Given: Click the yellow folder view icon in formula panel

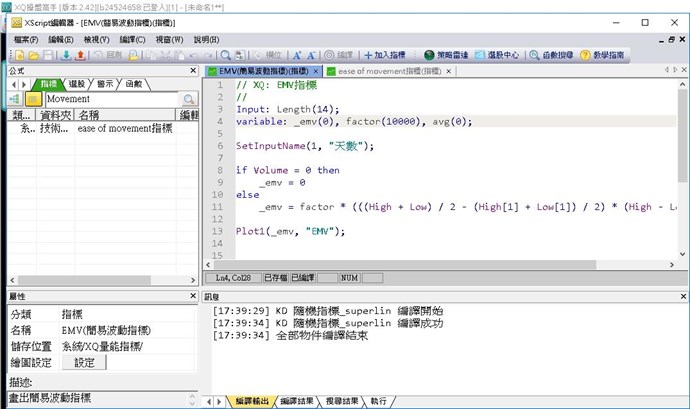Looking at the screenshot, I should pos(33,100).
